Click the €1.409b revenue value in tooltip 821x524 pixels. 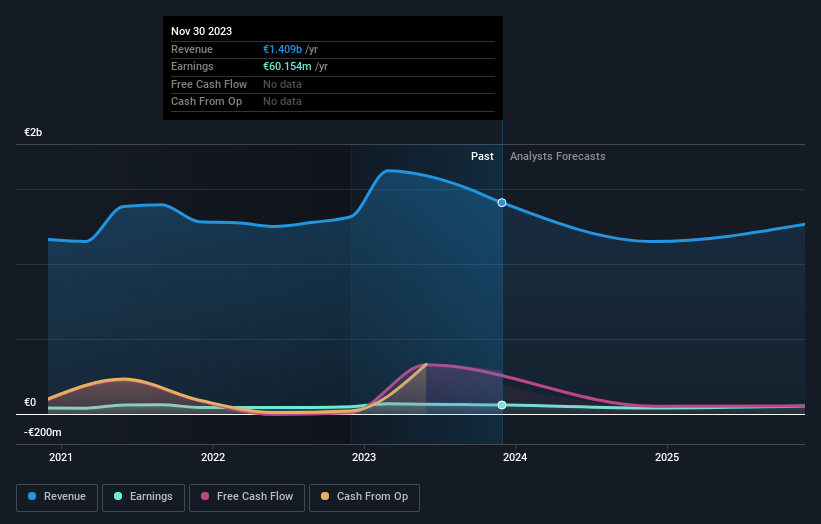pyautogui.click(x=283, y=49)
